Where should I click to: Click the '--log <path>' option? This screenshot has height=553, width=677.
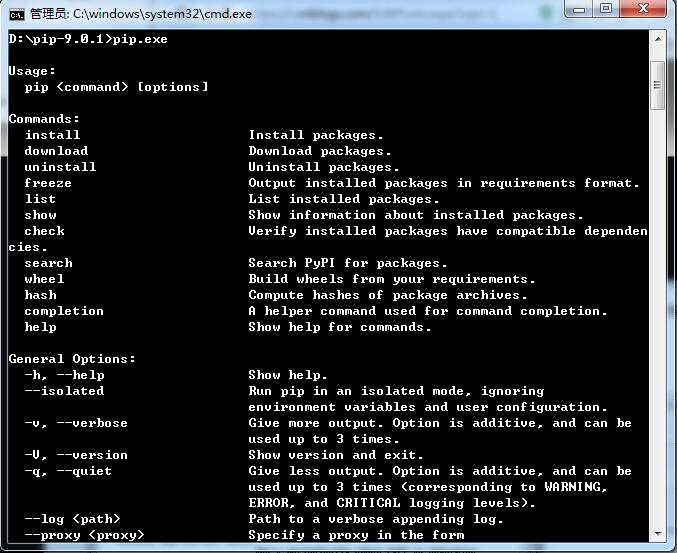pyautogui.click(x=72, y=519)
